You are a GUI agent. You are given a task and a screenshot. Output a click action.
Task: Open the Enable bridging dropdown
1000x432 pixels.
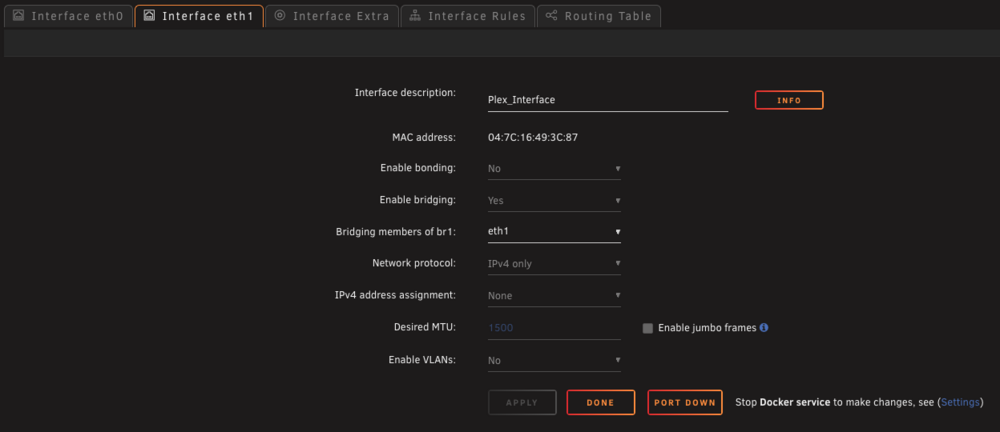pos(554,200)
